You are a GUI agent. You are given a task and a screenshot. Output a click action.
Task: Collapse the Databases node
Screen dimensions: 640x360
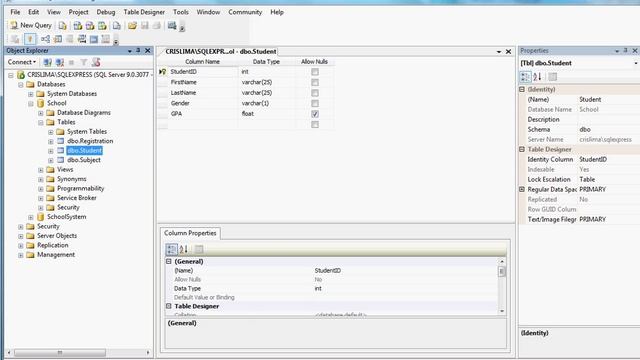[21, 85]
